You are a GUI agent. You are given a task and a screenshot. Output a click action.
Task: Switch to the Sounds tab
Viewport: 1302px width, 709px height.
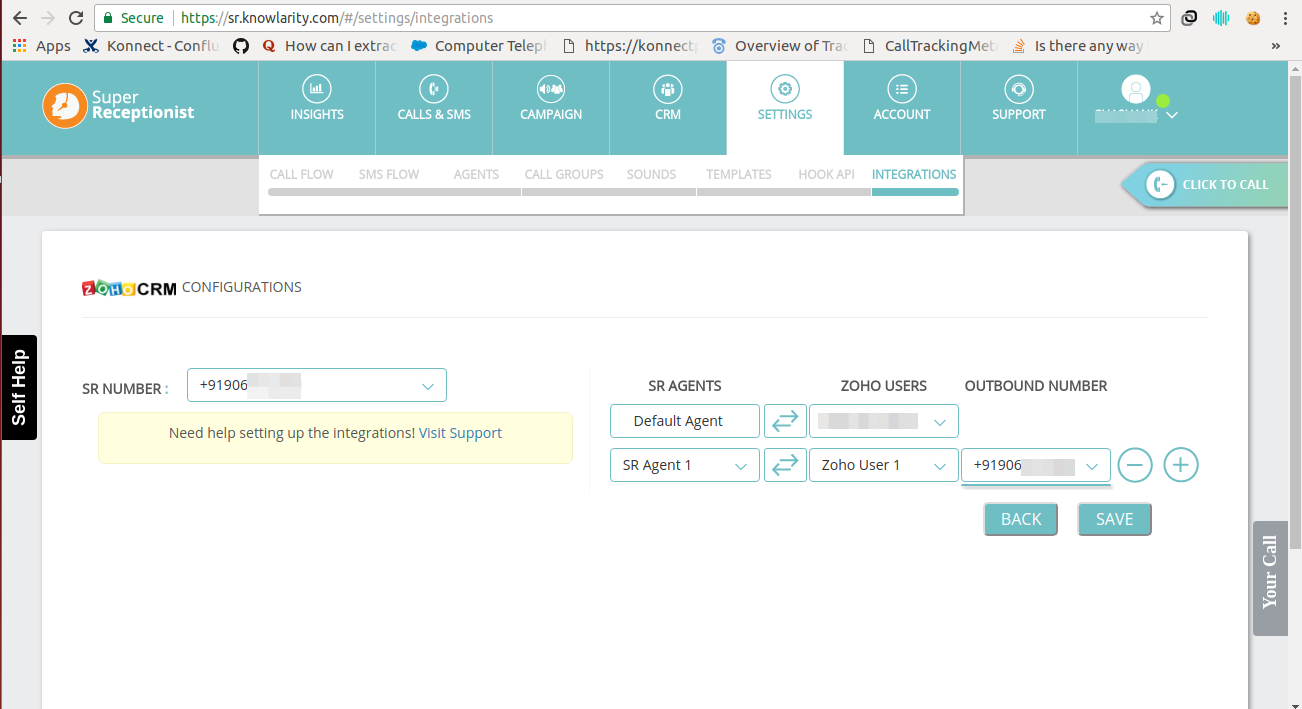pos(651,174)
